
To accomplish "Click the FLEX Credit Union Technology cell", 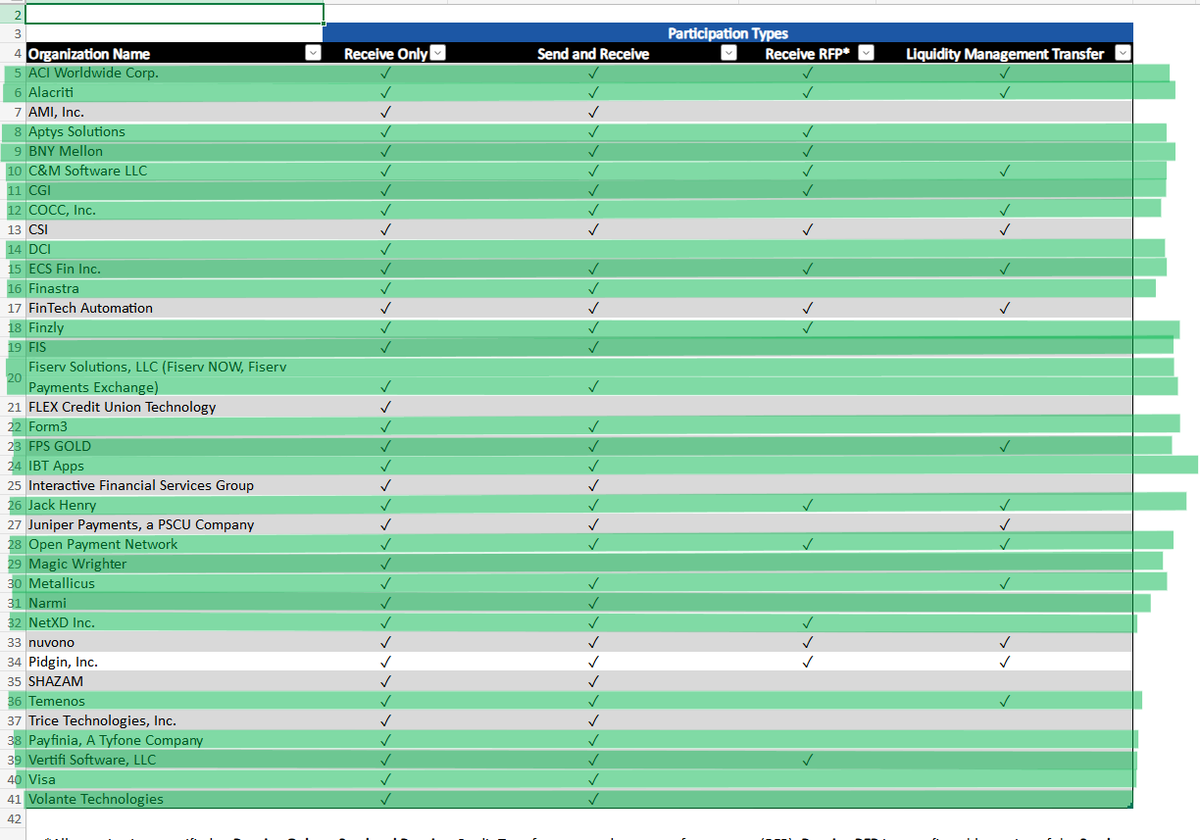I will pyautogui.click(x=174, y=407).
